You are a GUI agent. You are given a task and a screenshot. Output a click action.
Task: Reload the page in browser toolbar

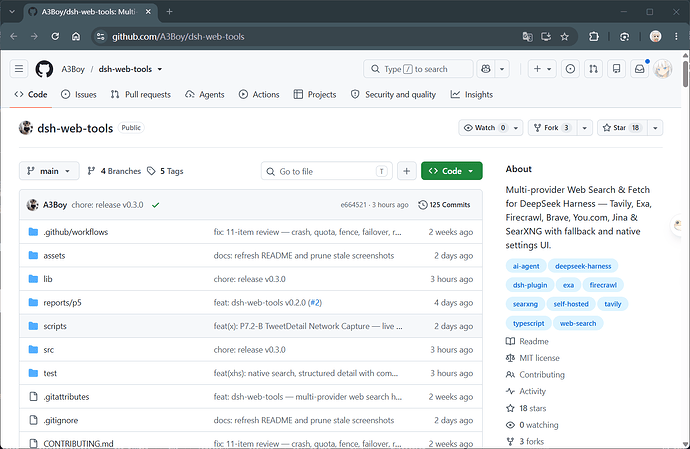(x=55, y=37)
